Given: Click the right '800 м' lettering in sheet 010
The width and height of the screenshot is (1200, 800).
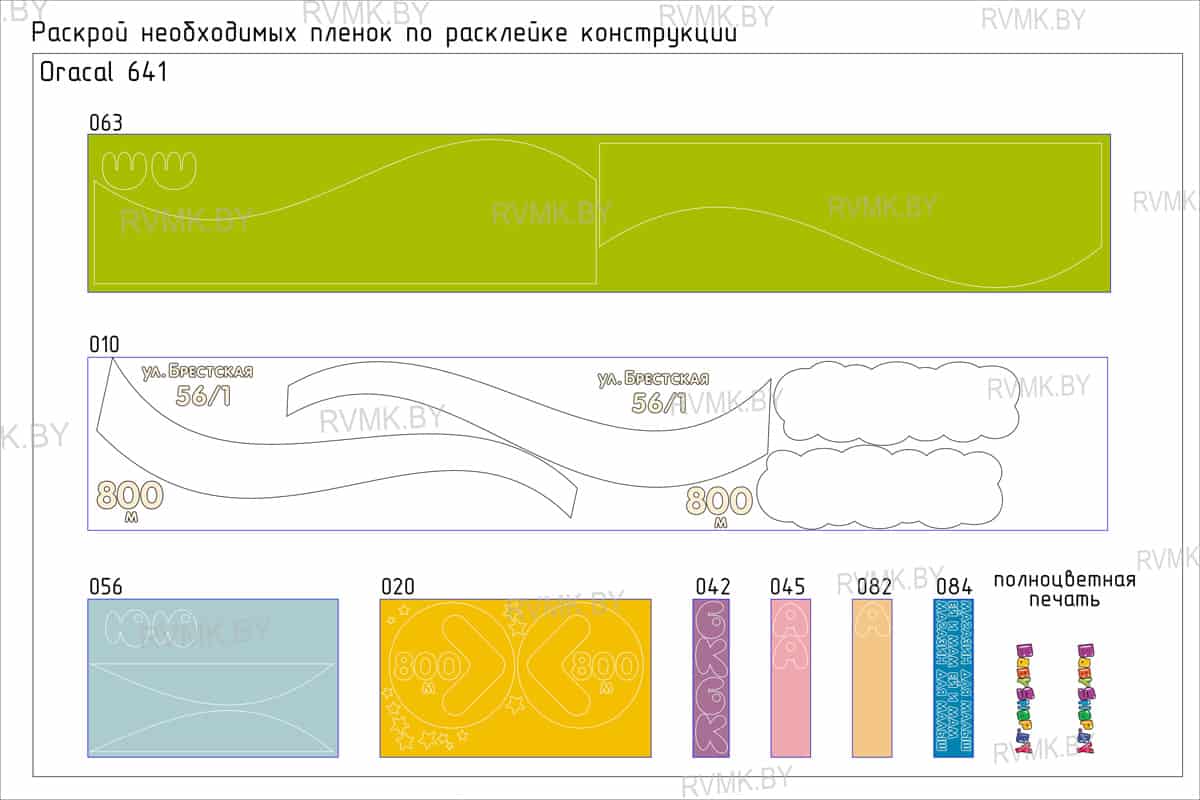Looking at the screenshot, I should click(718, 507).
